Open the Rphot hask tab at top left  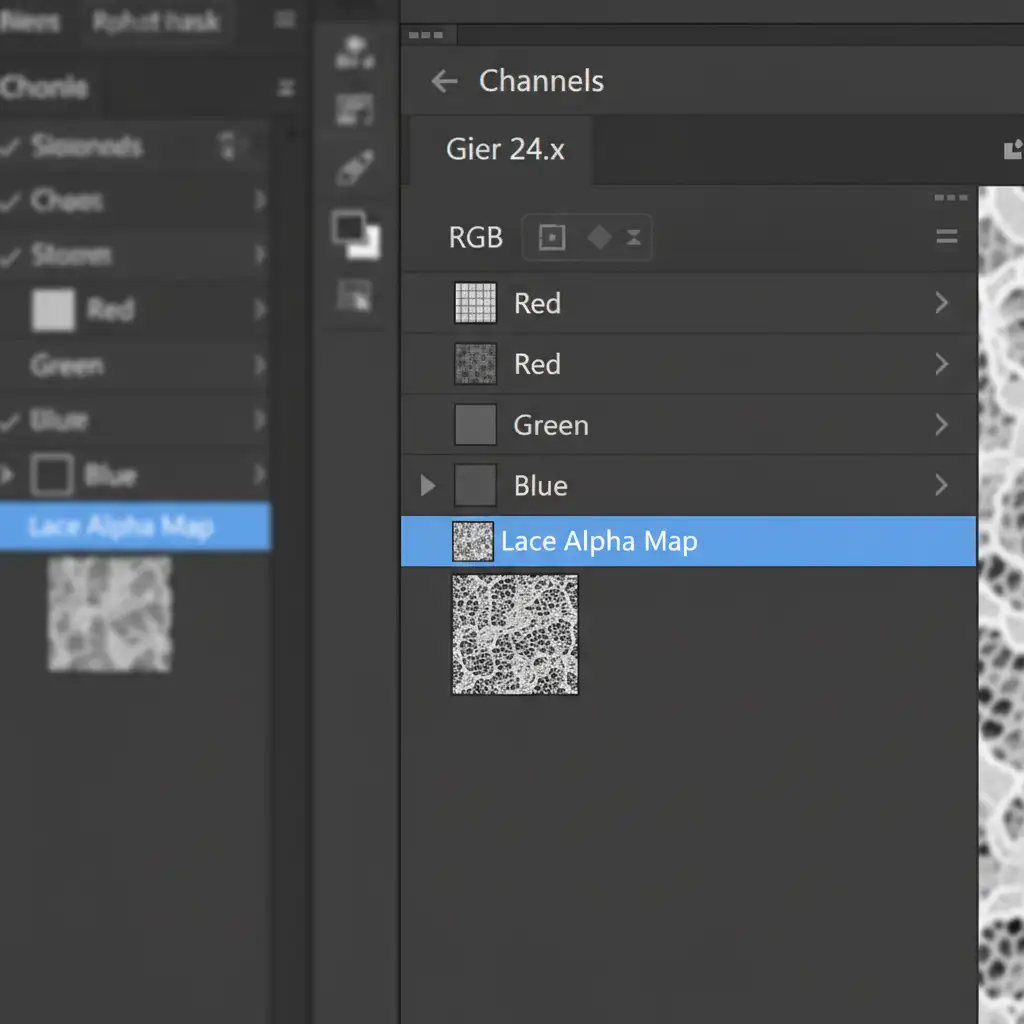[155, 22]
